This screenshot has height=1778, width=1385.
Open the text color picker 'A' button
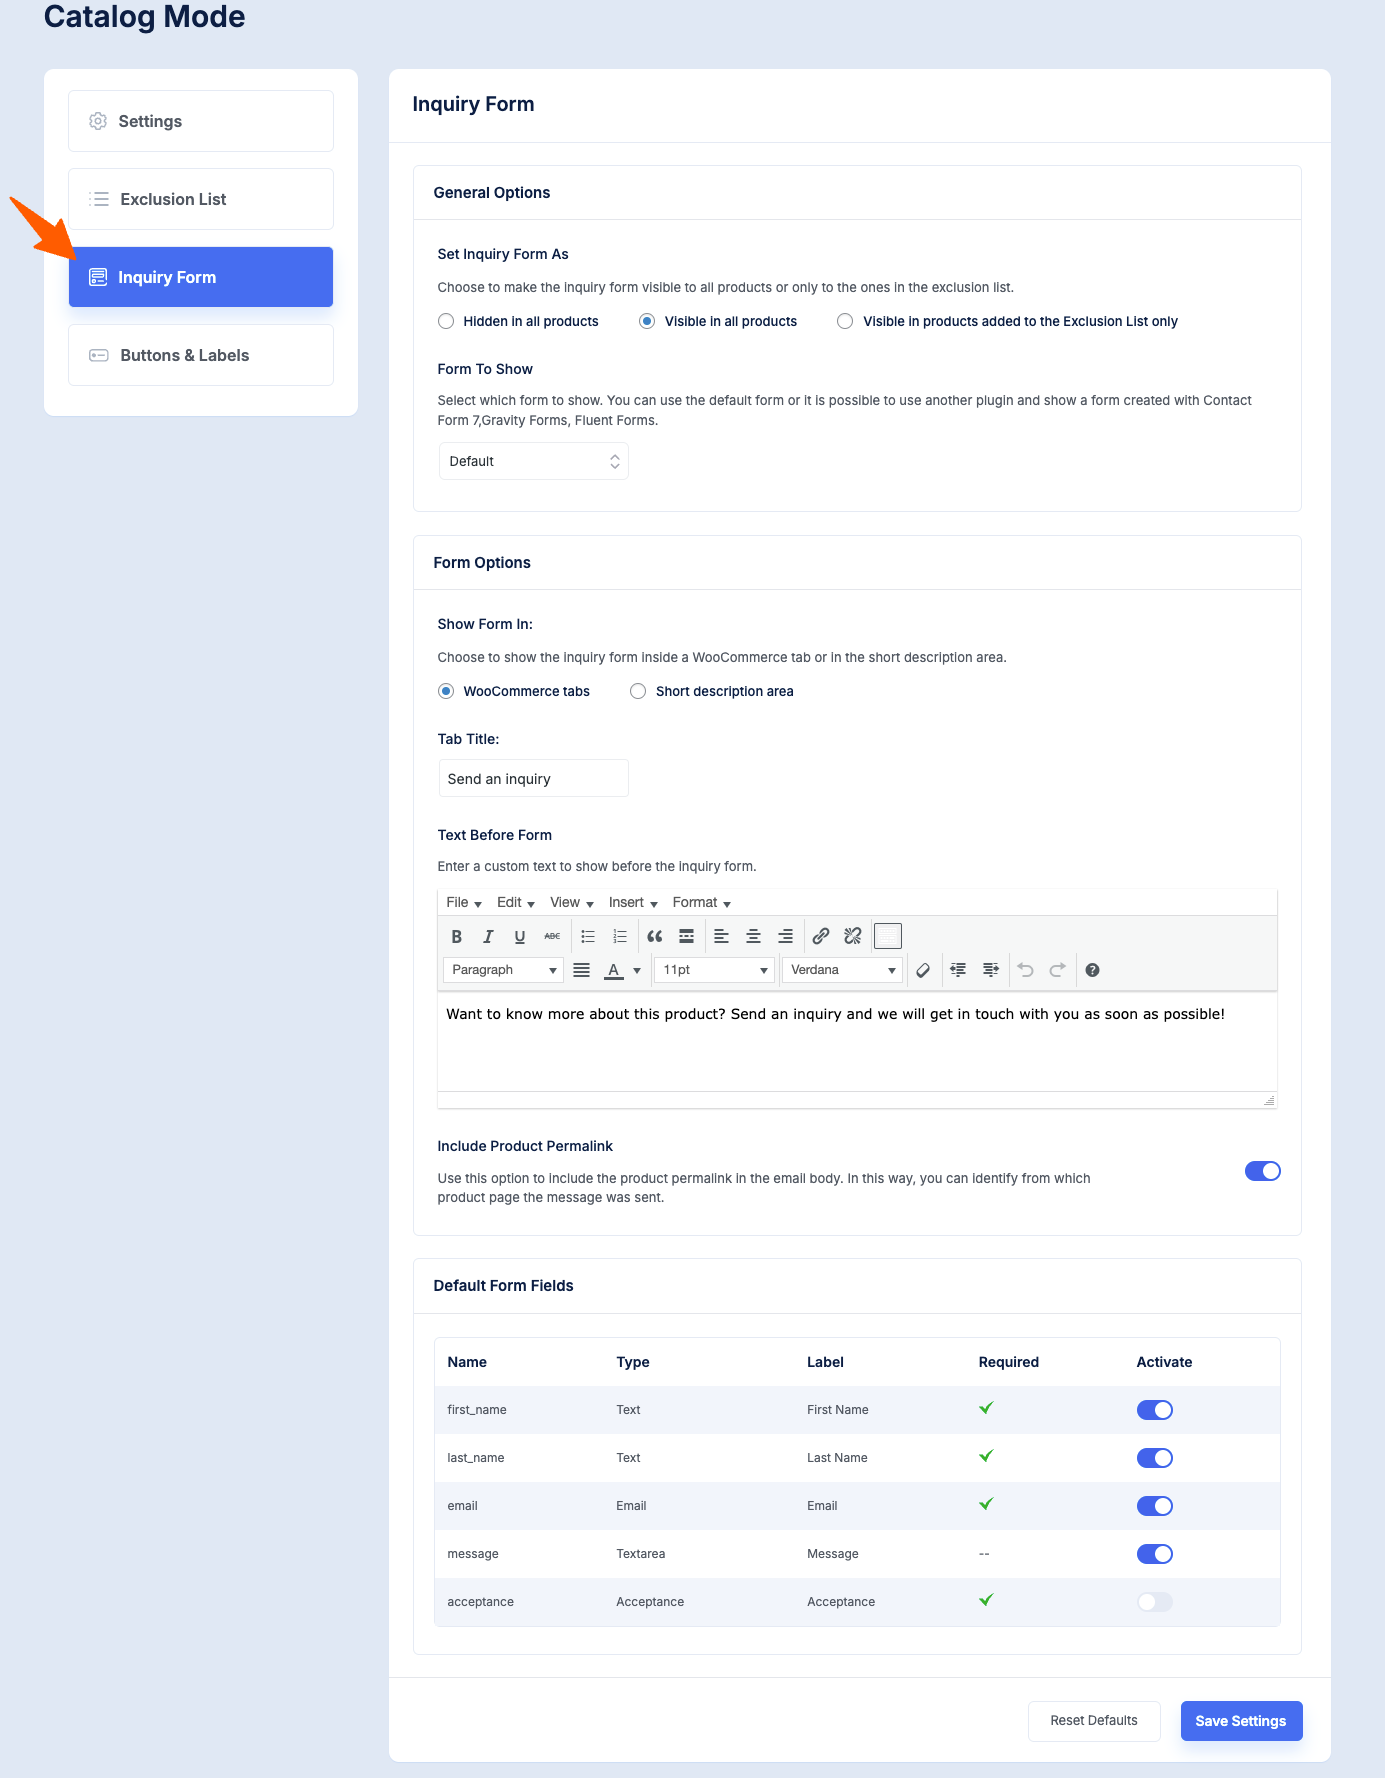614,970
